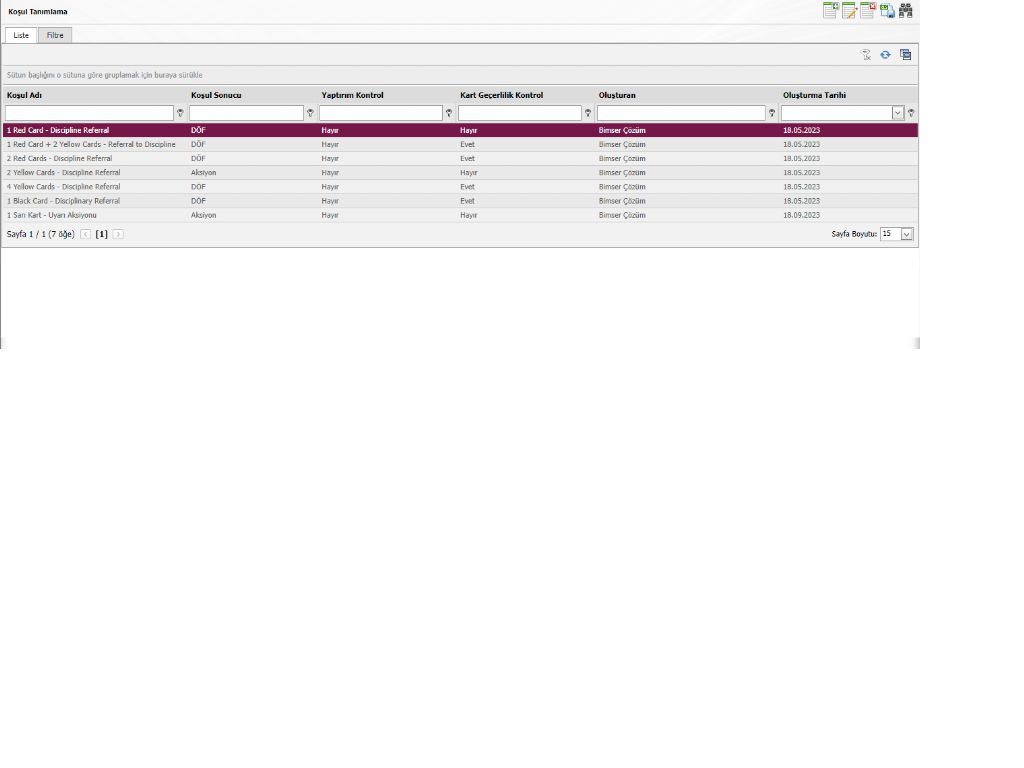1024x768 pixels.
Task: Expand the Oluşturma Tarihi date dropdown
Action: pos(898,113)
